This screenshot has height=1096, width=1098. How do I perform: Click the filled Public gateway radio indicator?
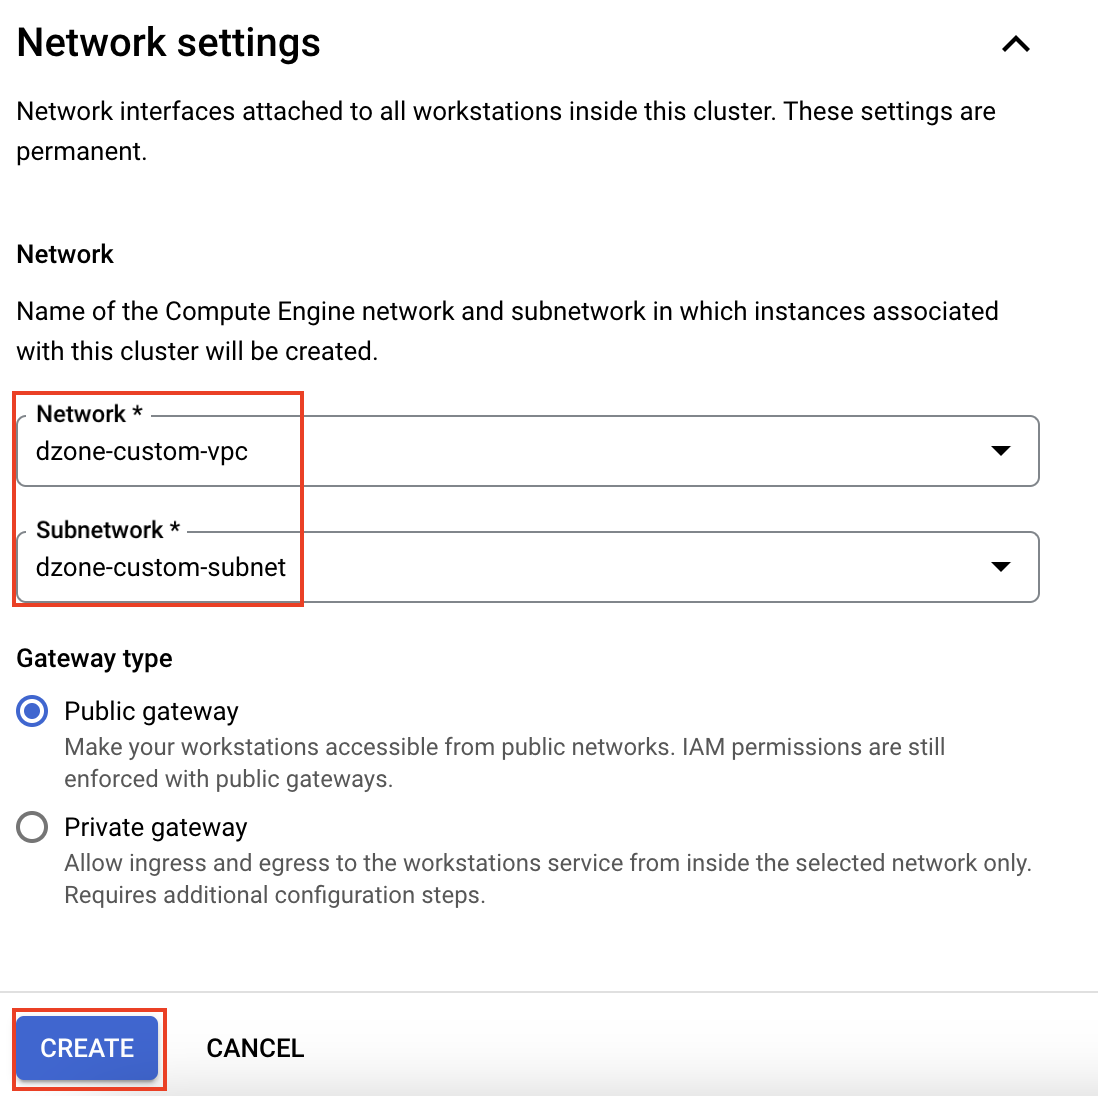(32, 711)
